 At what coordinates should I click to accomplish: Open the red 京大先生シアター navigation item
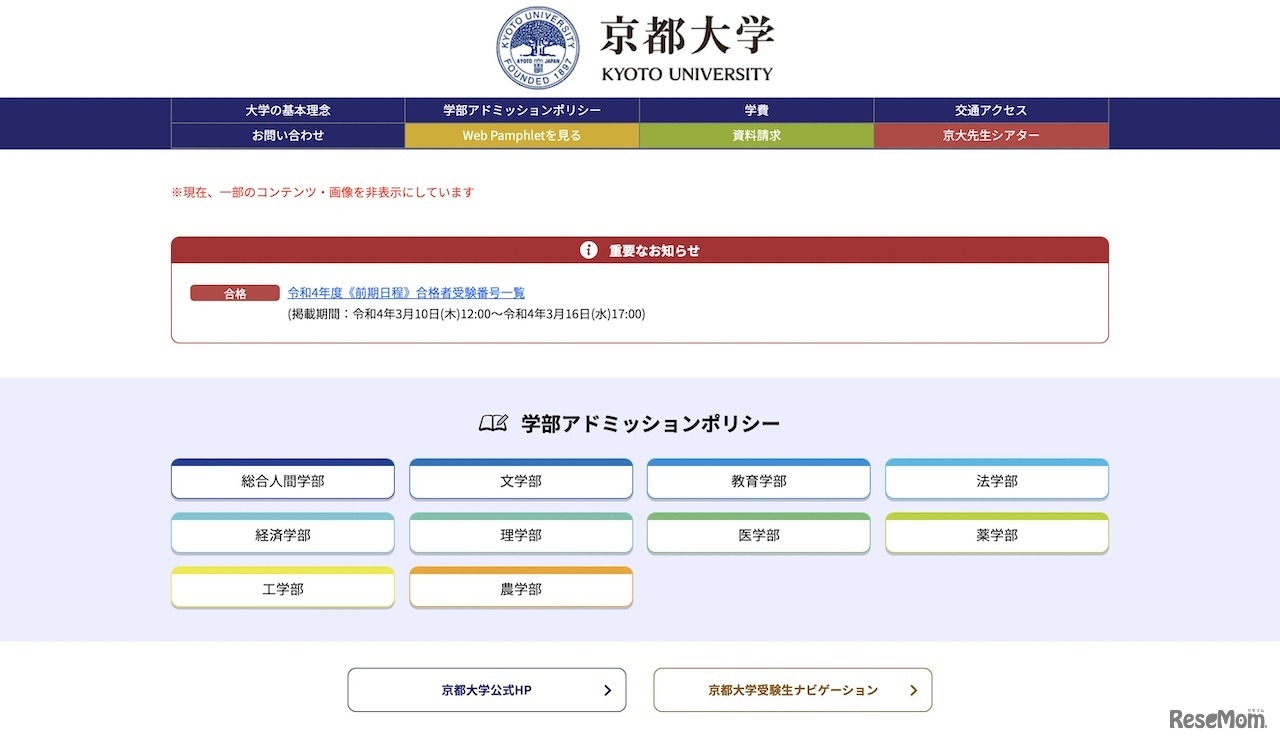click(x=991, y=136)
